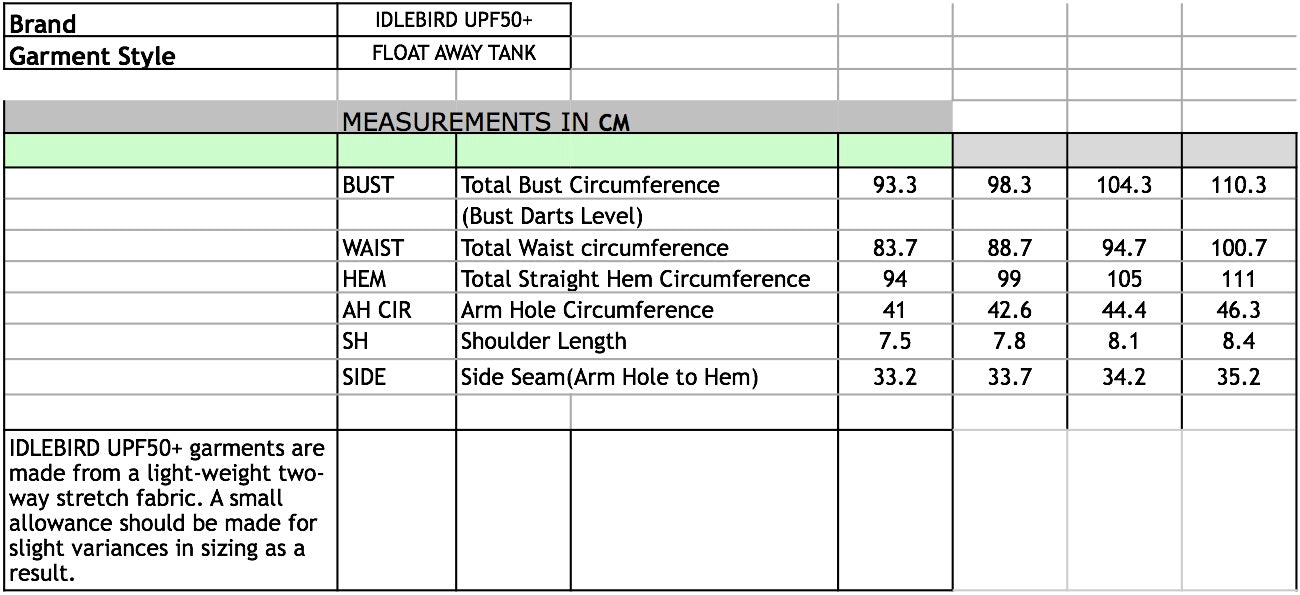This screenshot has width=1300, height=595.
Task: Click the AH CIR abbreviation cell
Action: click(x=396, y=310)
